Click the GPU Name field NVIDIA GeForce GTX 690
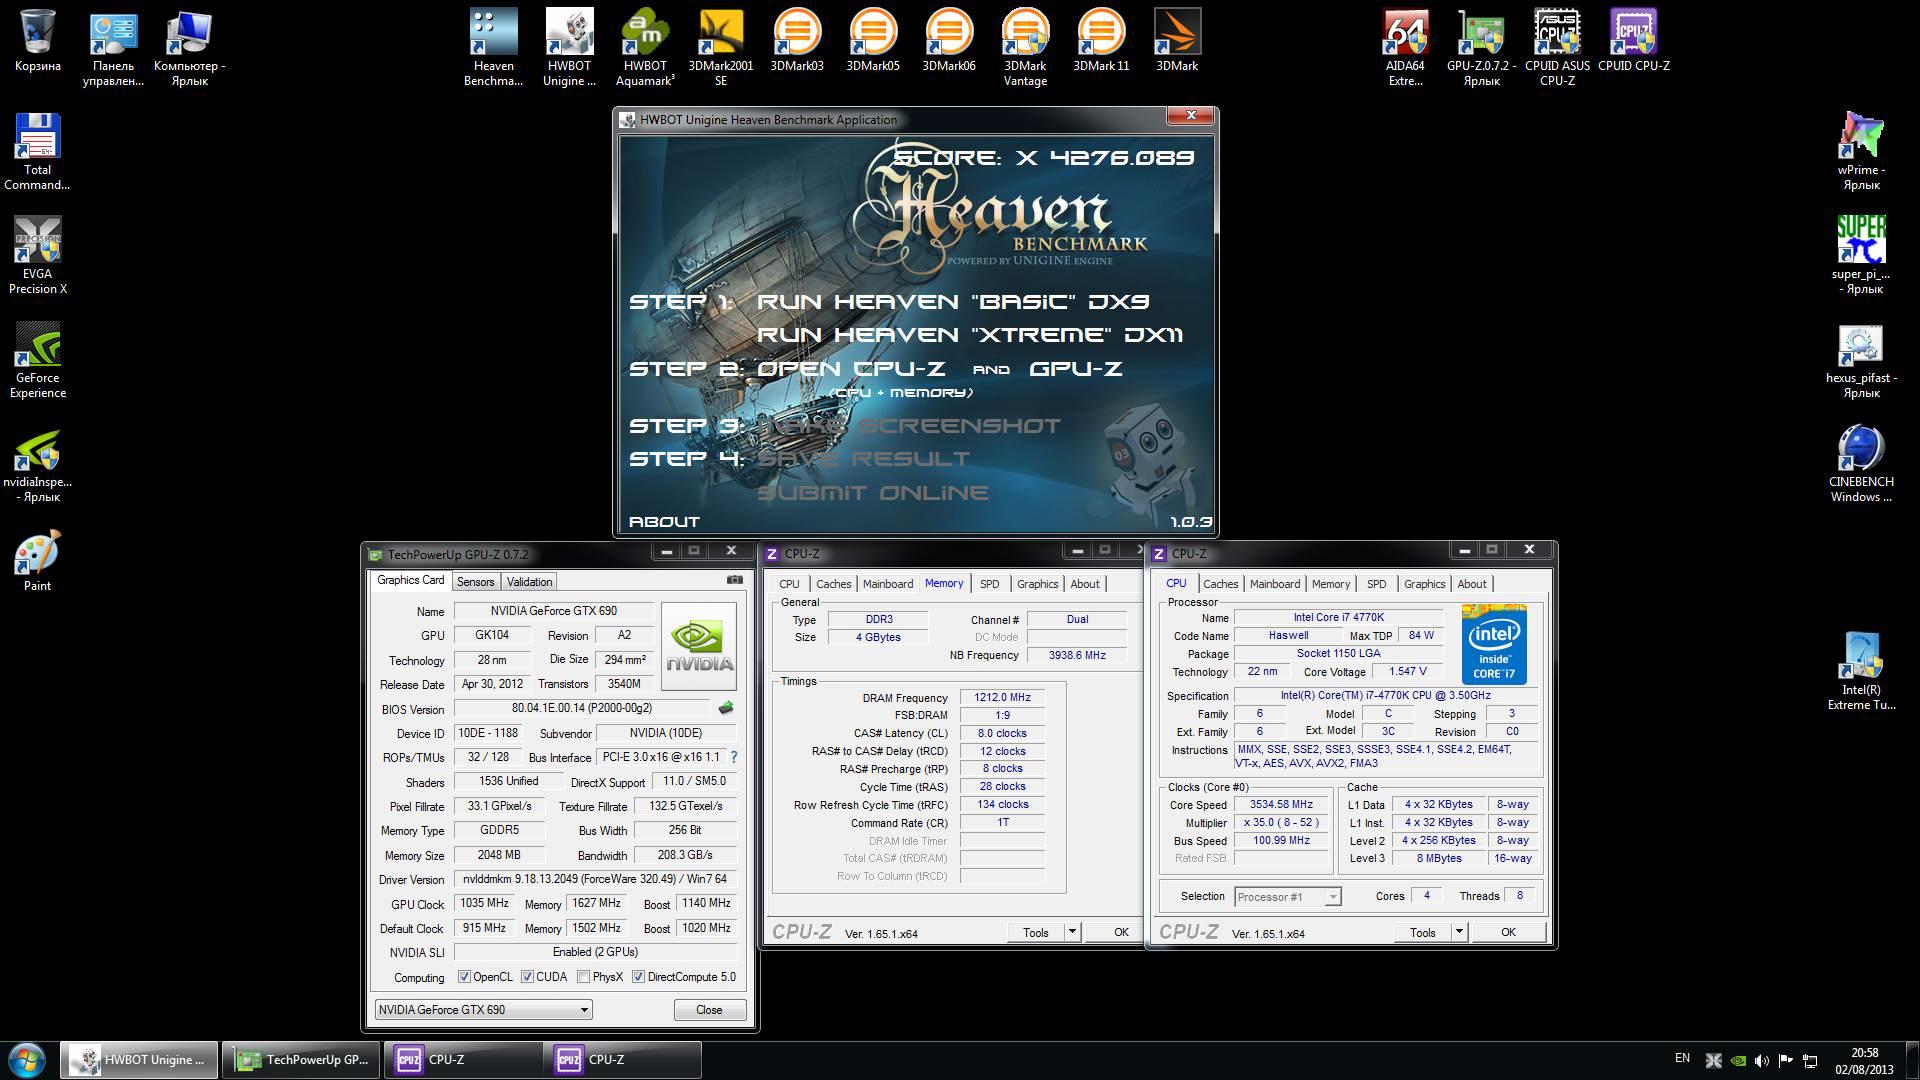 coord(554,611)
